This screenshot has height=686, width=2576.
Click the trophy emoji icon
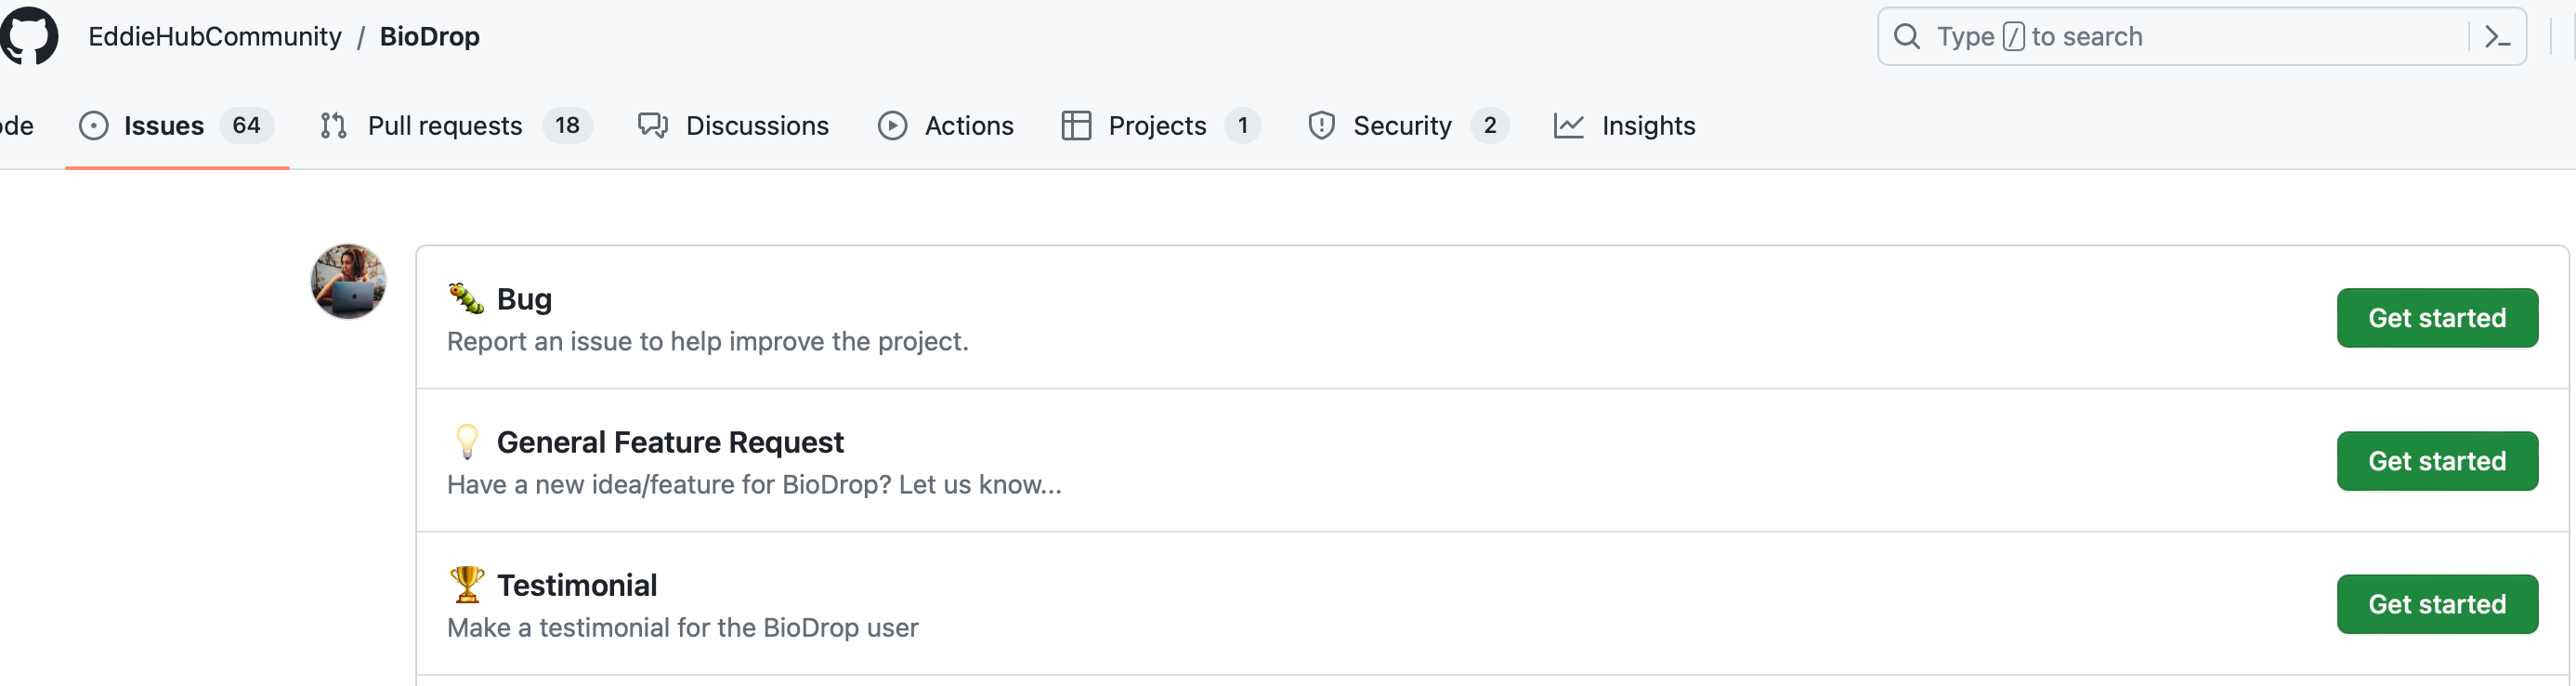pos(466,584)
